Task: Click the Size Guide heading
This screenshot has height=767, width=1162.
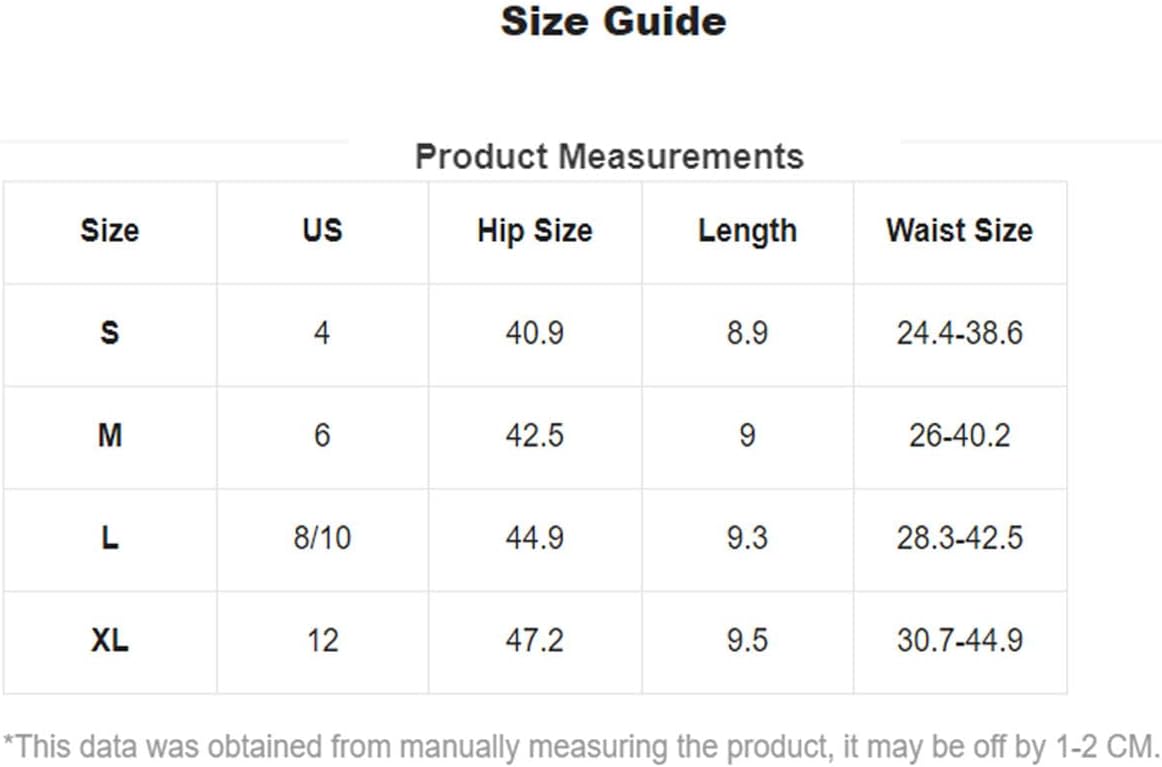Action: pyautogui.click(x=613, y=21)
